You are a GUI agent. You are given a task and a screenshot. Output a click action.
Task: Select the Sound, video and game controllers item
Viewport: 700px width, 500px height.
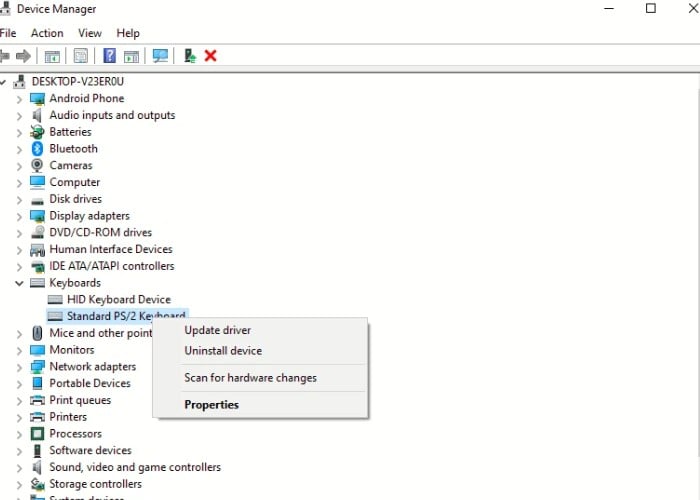coord(135,467)
